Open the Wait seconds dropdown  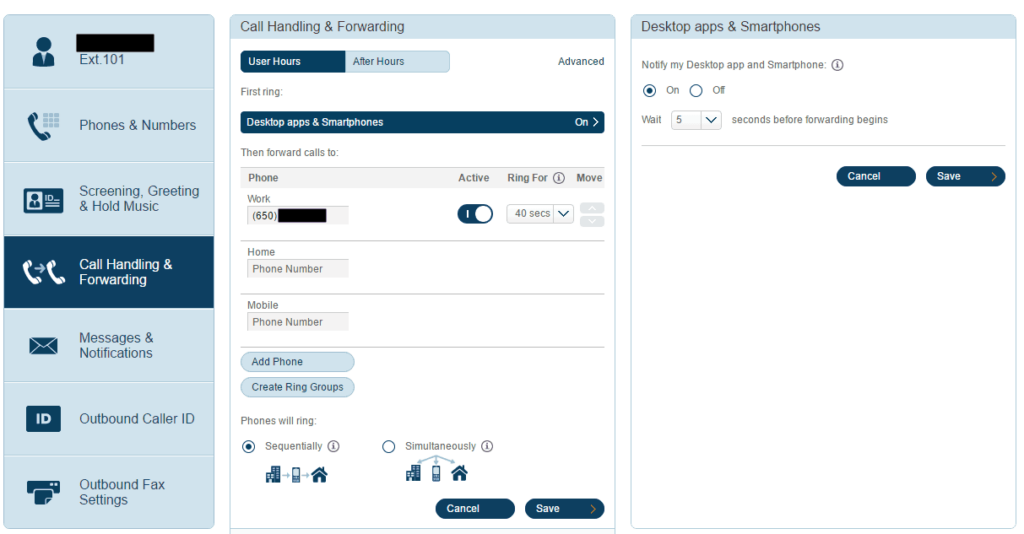coord(696,119)
